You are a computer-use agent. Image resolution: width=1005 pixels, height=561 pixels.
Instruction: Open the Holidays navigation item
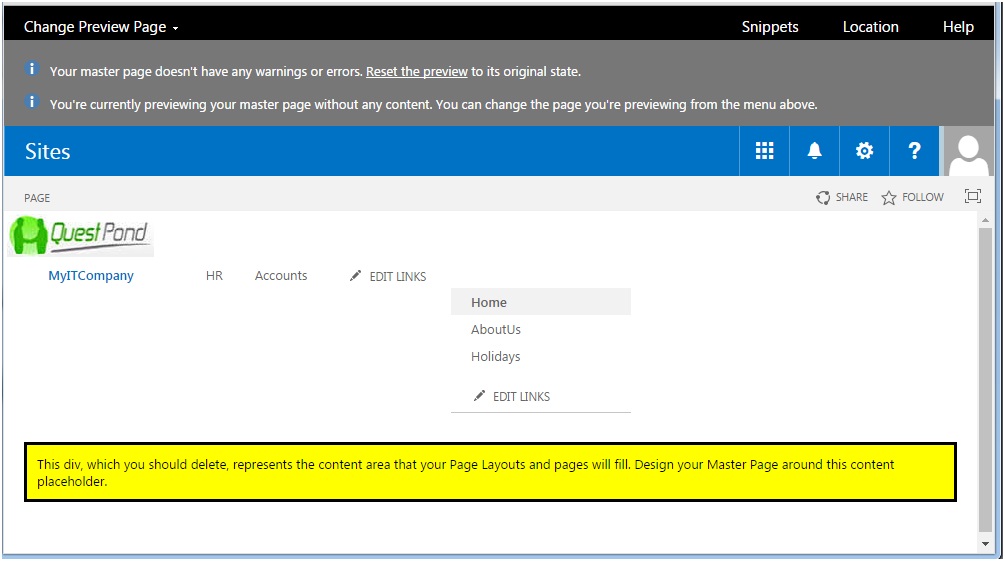pos(495,356)
